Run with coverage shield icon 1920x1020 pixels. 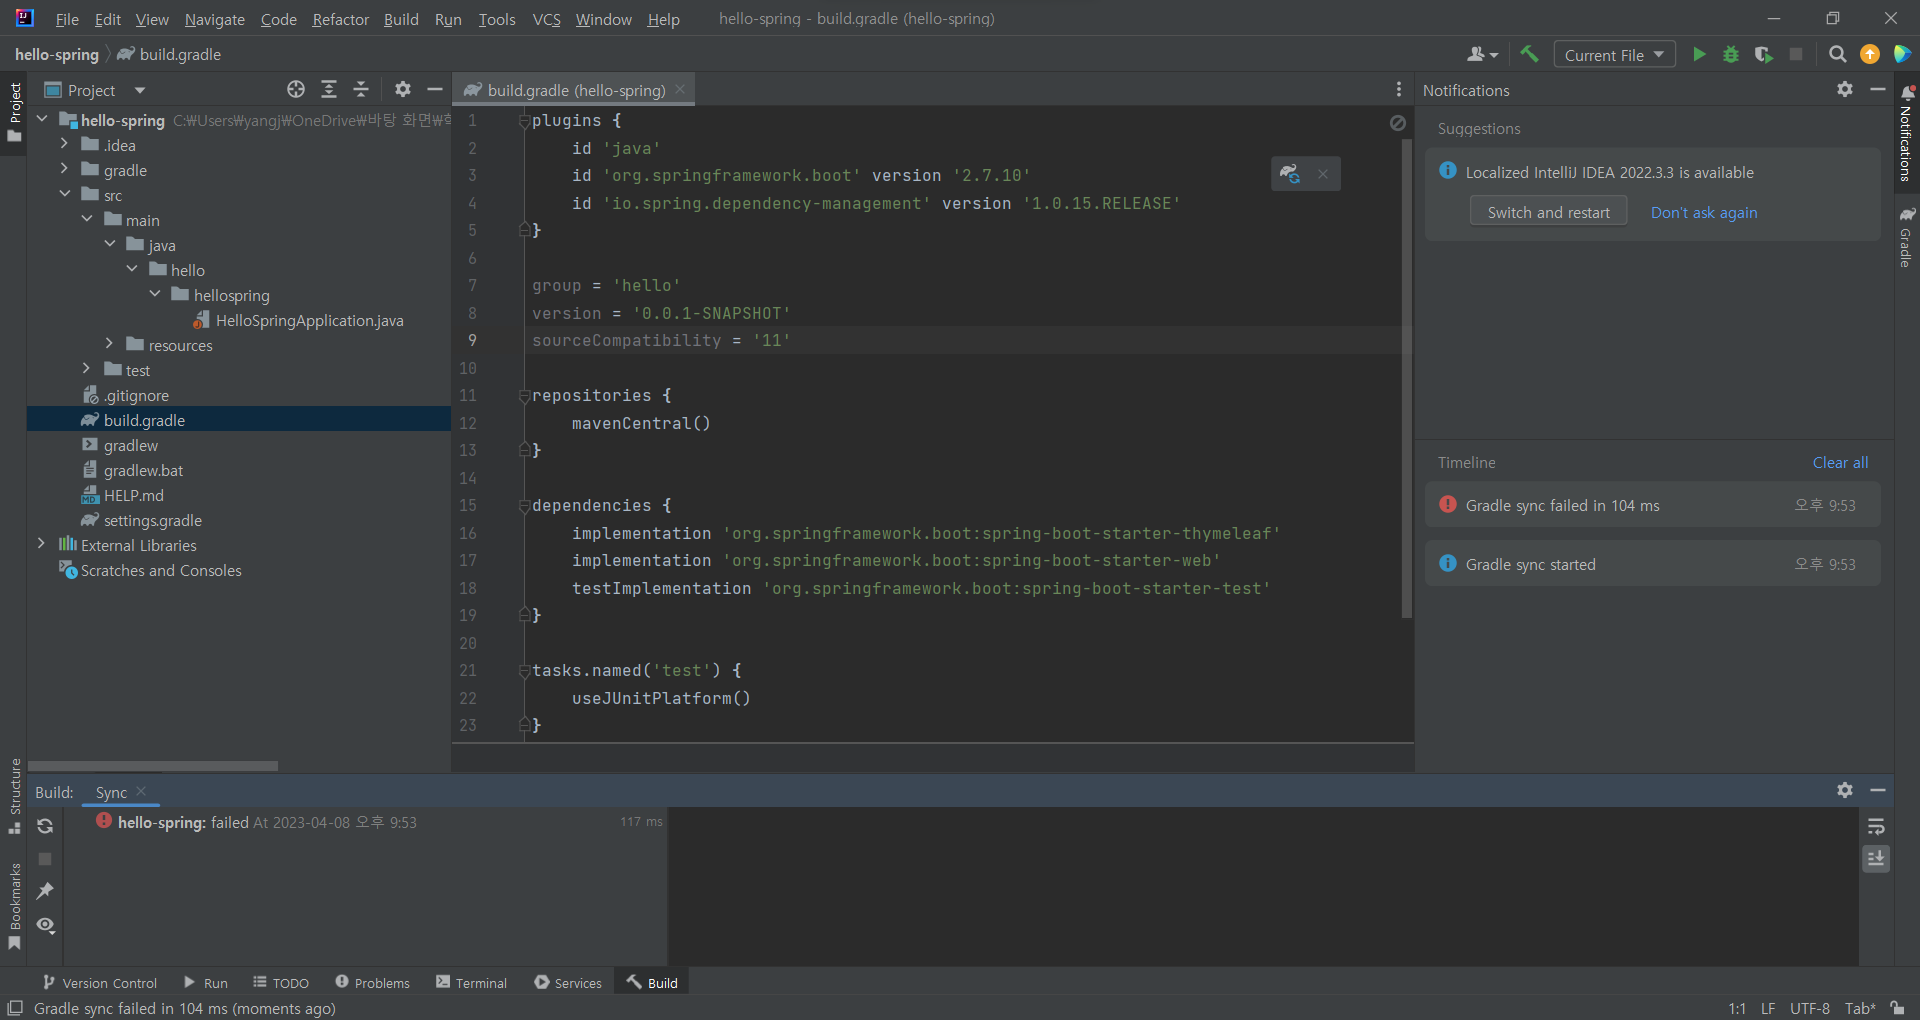[1763, 54]
